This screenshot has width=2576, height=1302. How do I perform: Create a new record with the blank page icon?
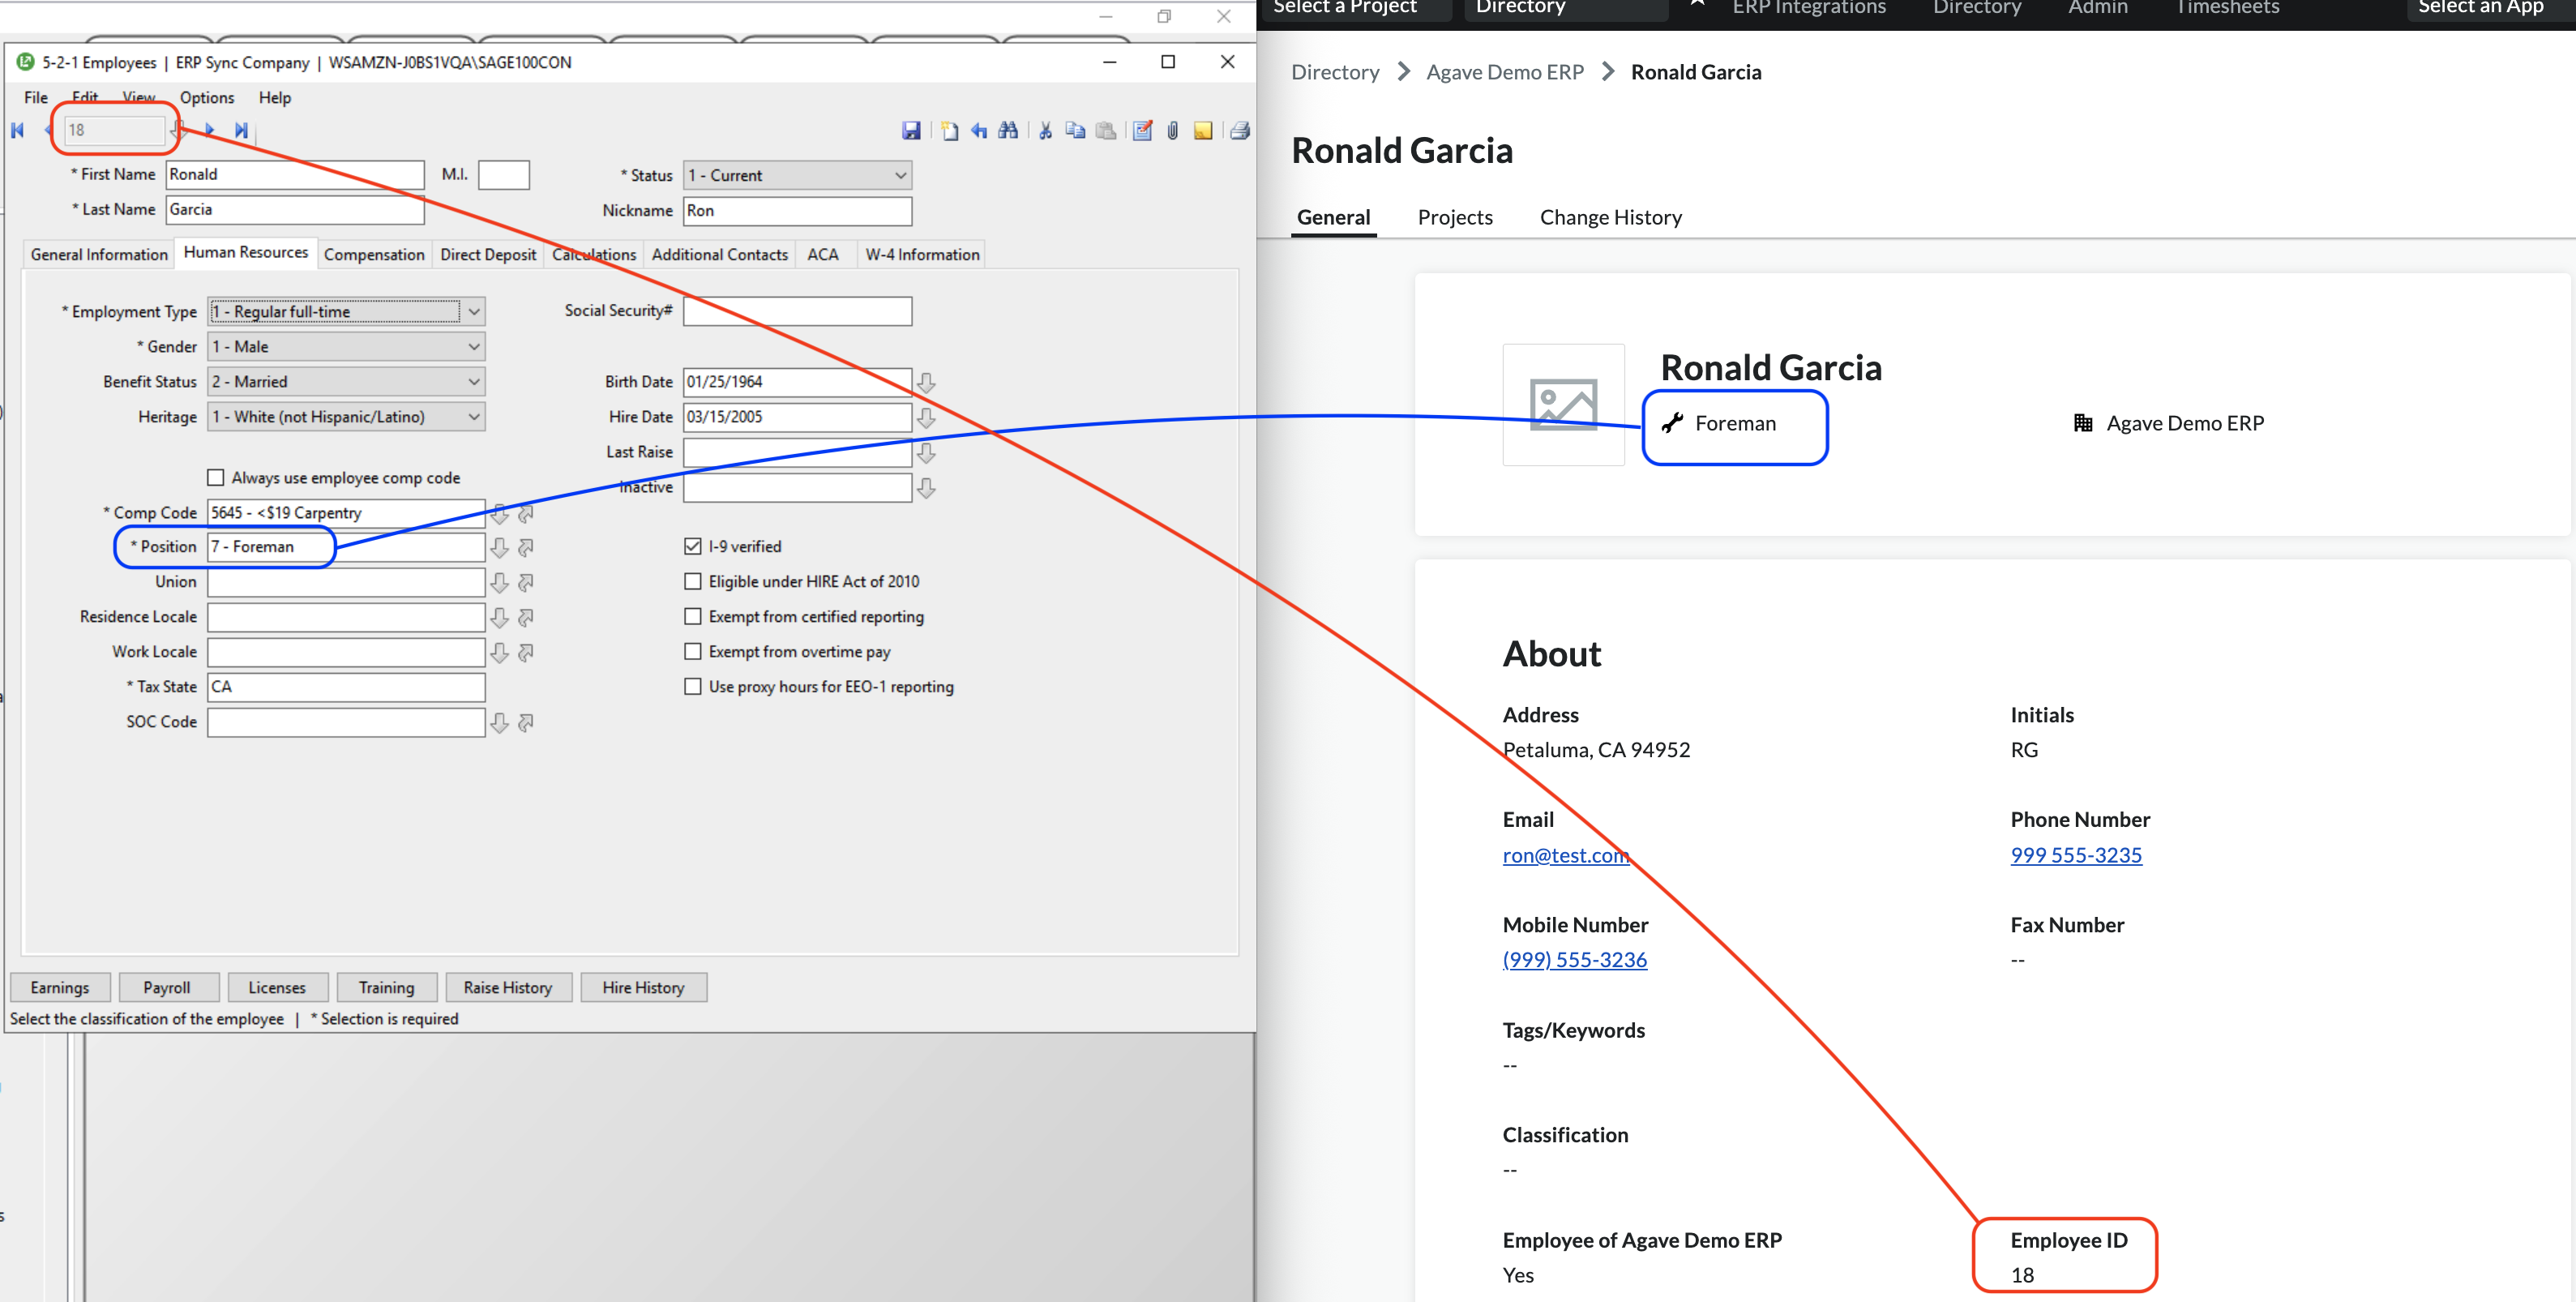pos(949,130)
